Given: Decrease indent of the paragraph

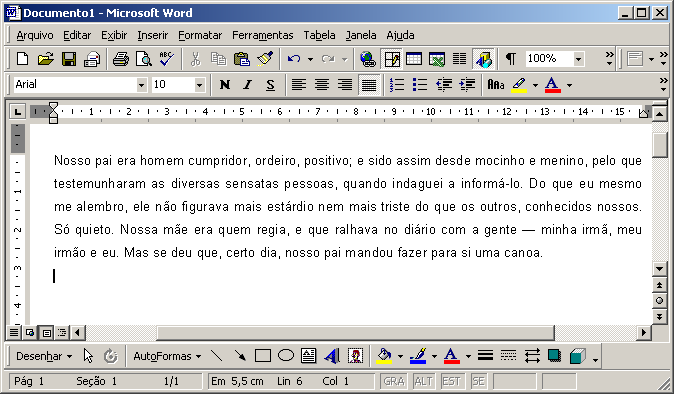Looking at the screenshot, I should tap(444, 85).
